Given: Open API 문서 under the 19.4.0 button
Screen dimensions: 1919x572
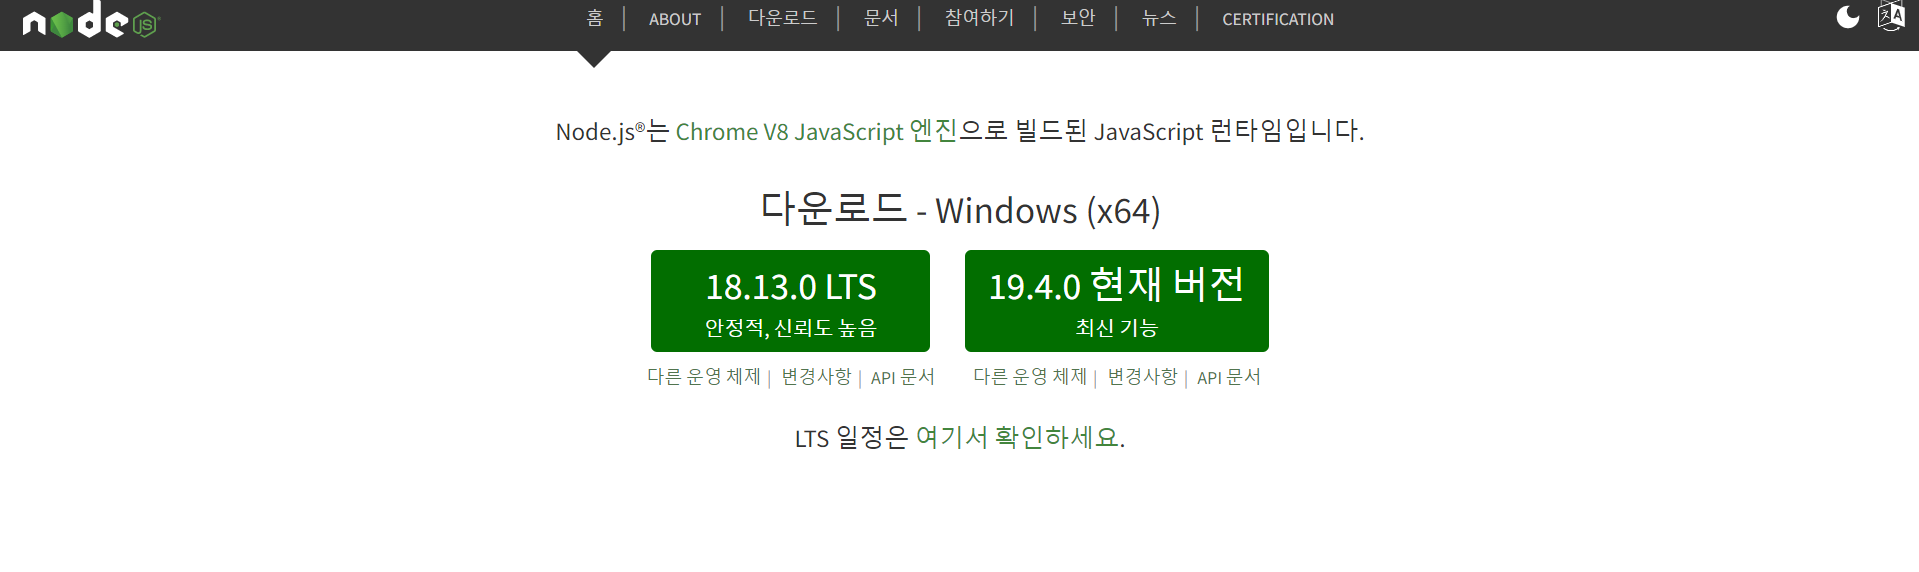Looking at the screenshot, I should (1229, 377).
